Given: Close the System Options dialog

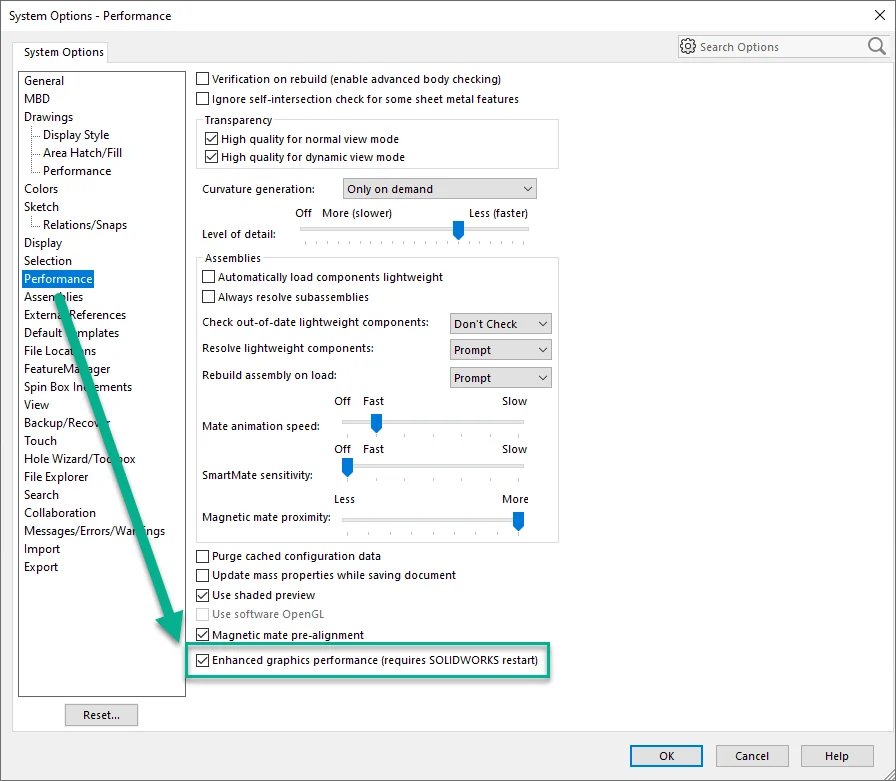Looking at the screenshot, I should coord(879,15).
